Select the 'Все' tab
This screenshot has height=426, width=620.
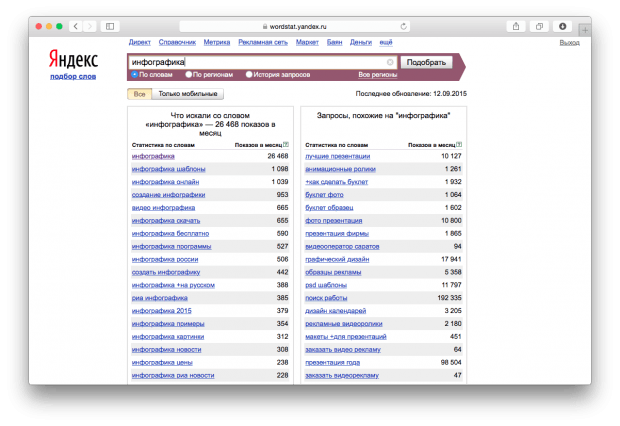click(139, 94)
